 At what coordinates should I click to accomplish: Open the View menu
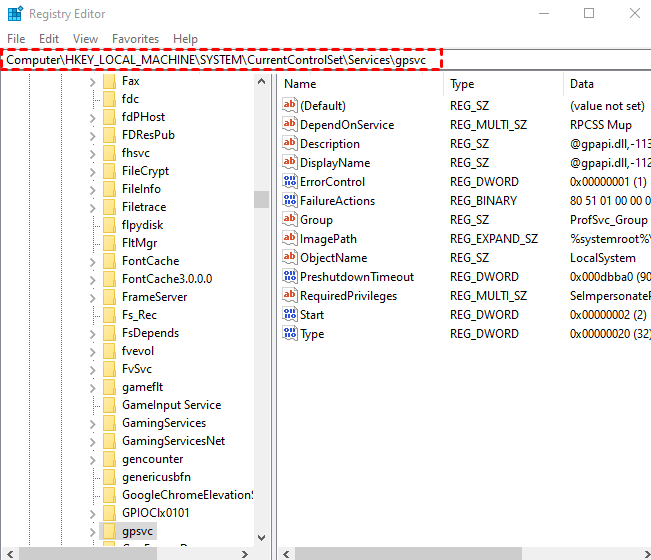[x=86, y=39]
